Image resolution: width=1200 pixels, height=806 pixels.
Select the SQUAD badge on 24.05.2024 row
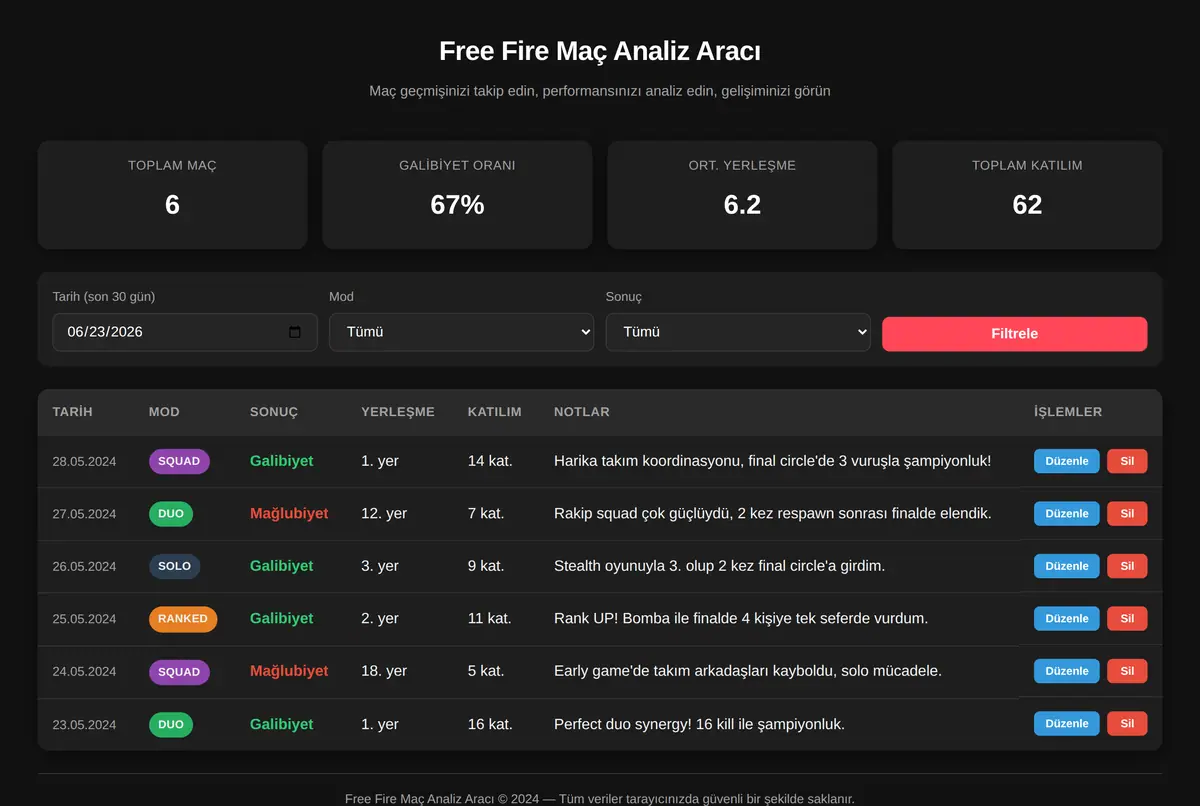tap(179, 671)
